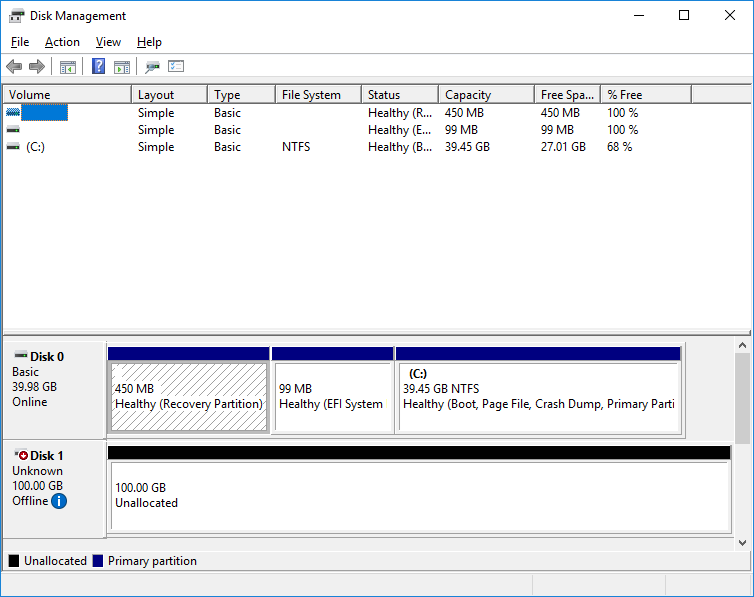The width and height of the screenshot is (754, 597).
Task: Close the Disk Management window
Action: (x=729, y=15)
